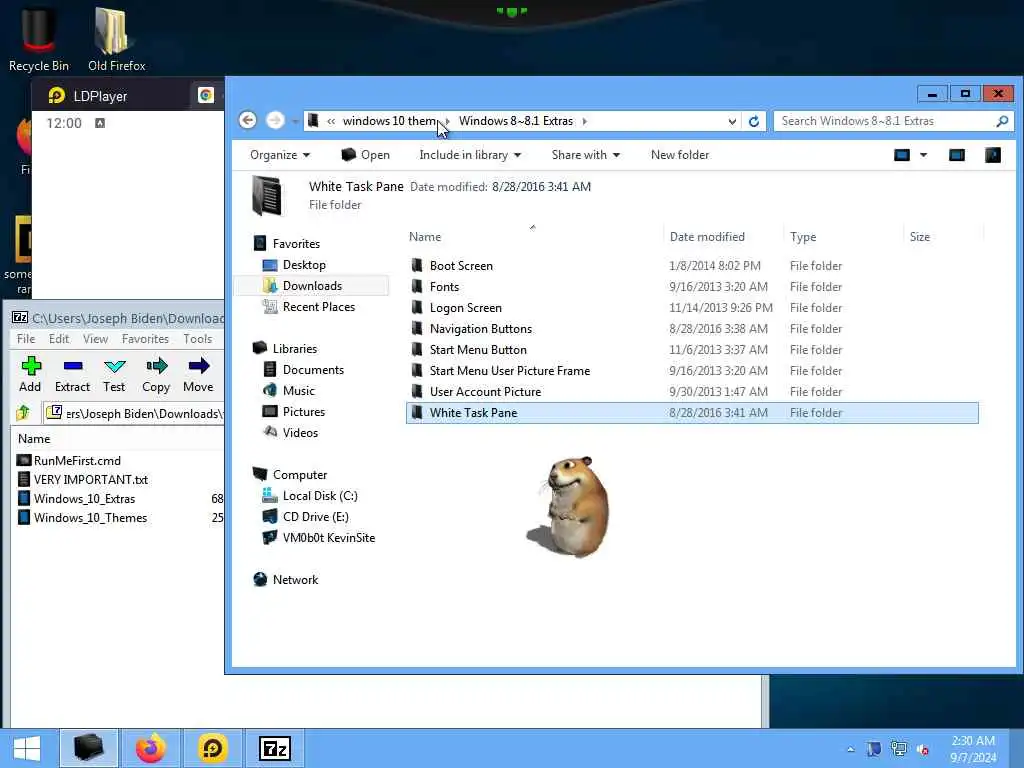Sort by the Type column header
The image size is (1024, 768).
[x=803, y=236]
